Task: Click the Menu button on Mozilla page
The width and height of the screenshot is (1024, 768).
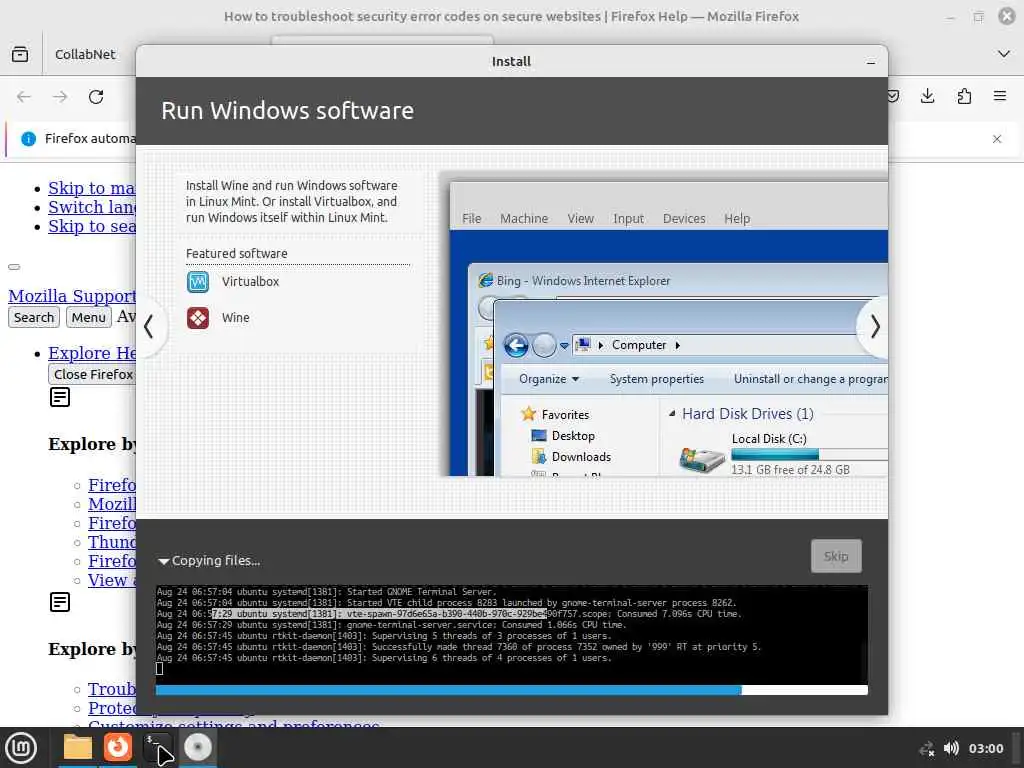Action: coord(88,317)
